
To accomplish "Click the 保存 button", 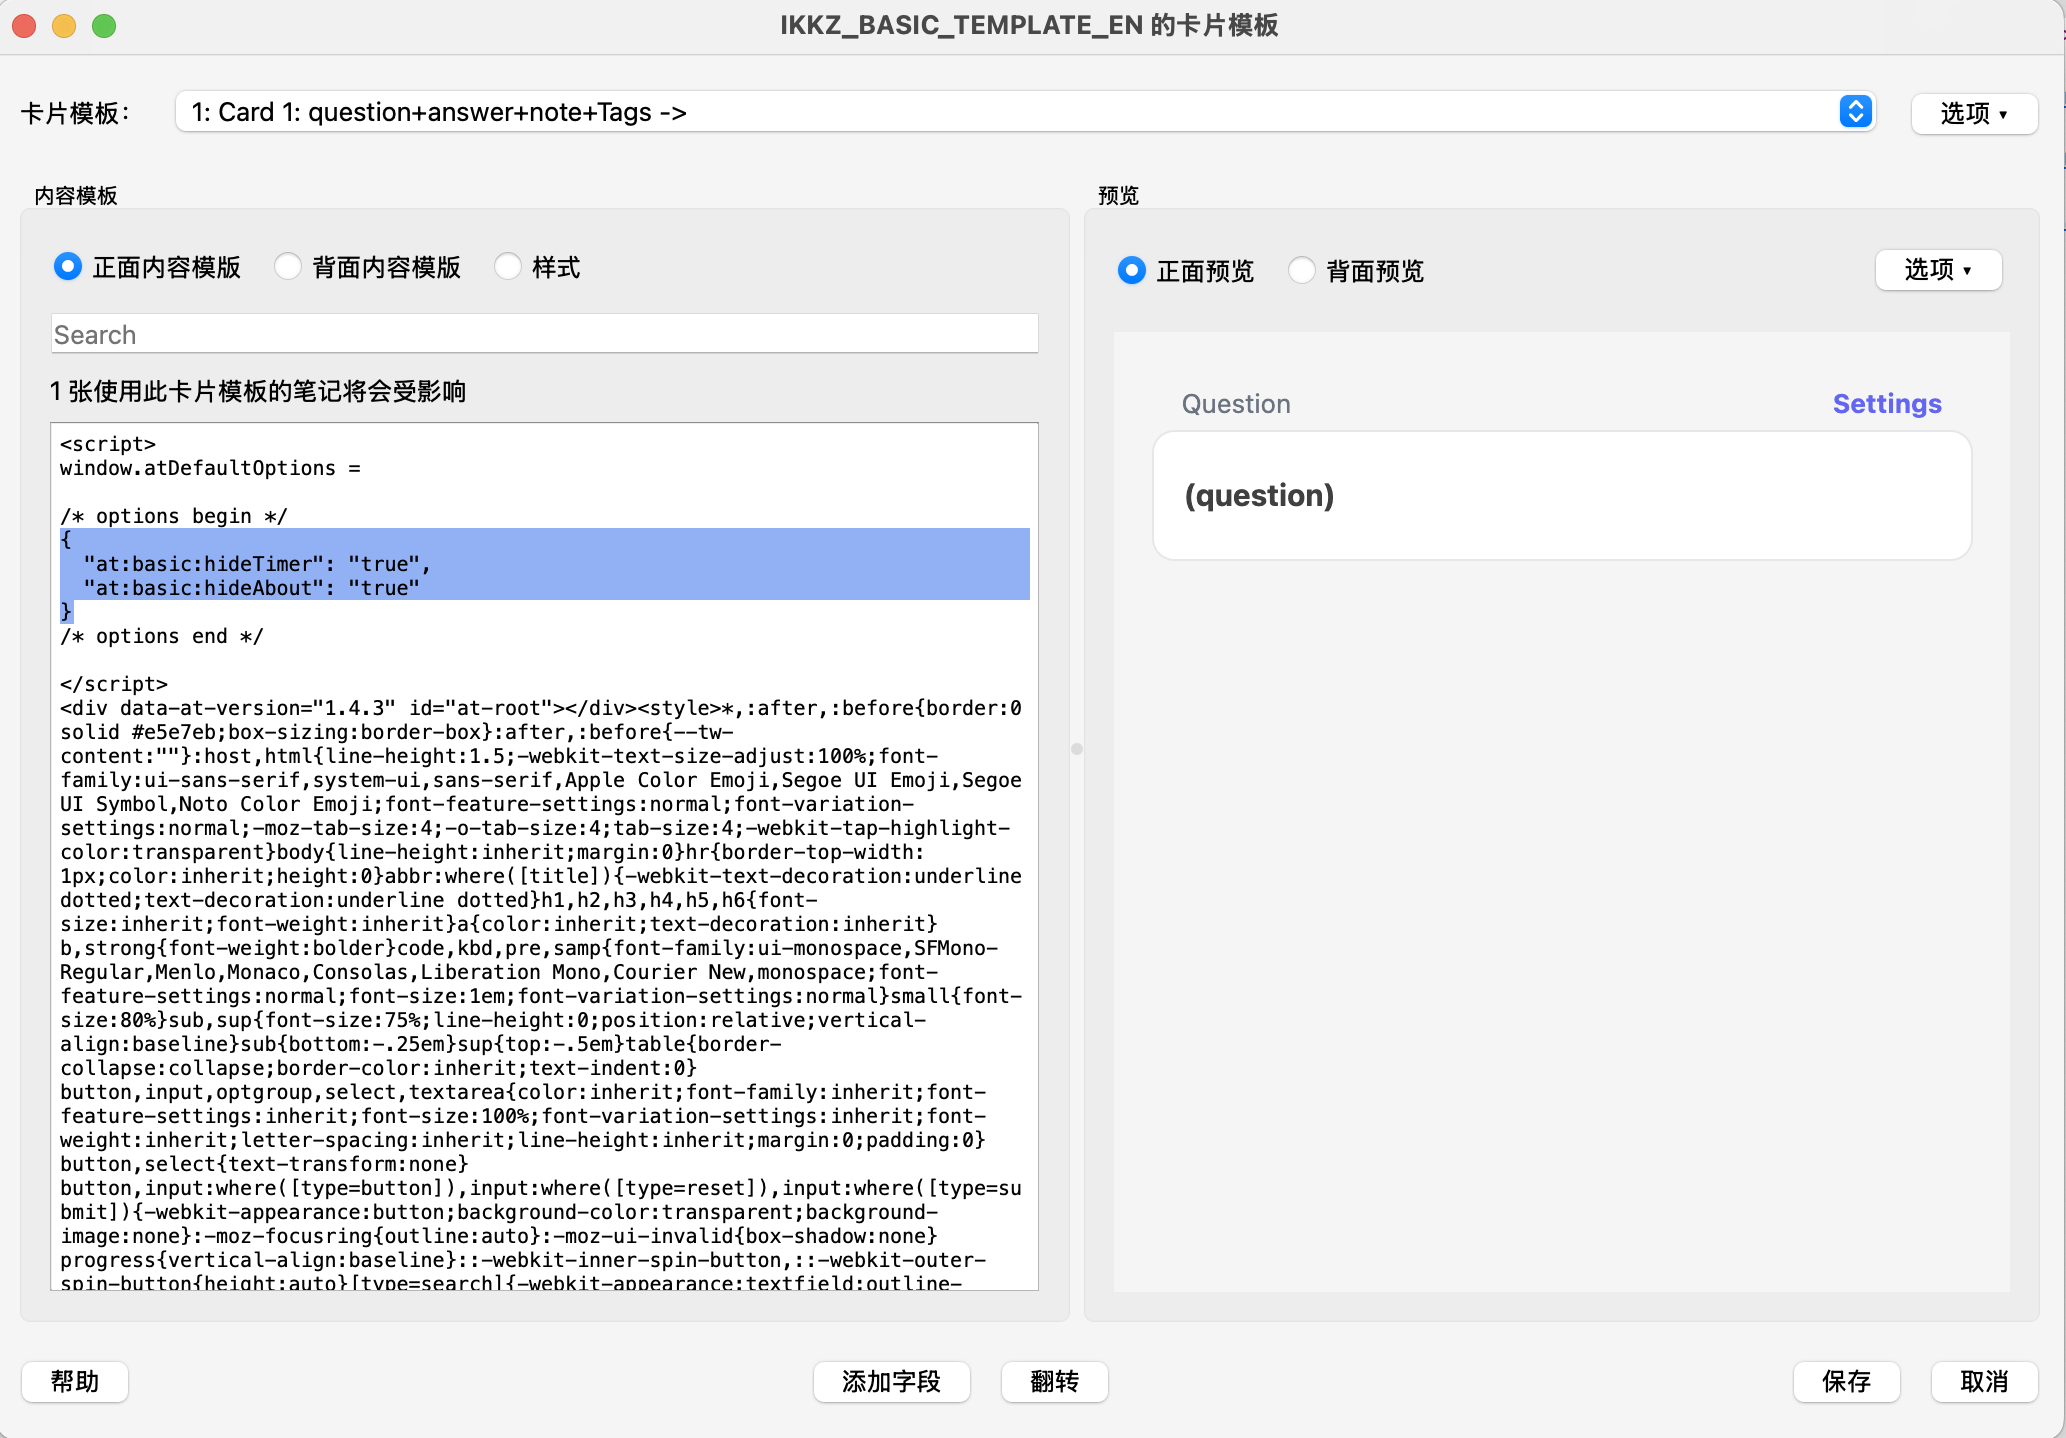I will 1846,1381.
